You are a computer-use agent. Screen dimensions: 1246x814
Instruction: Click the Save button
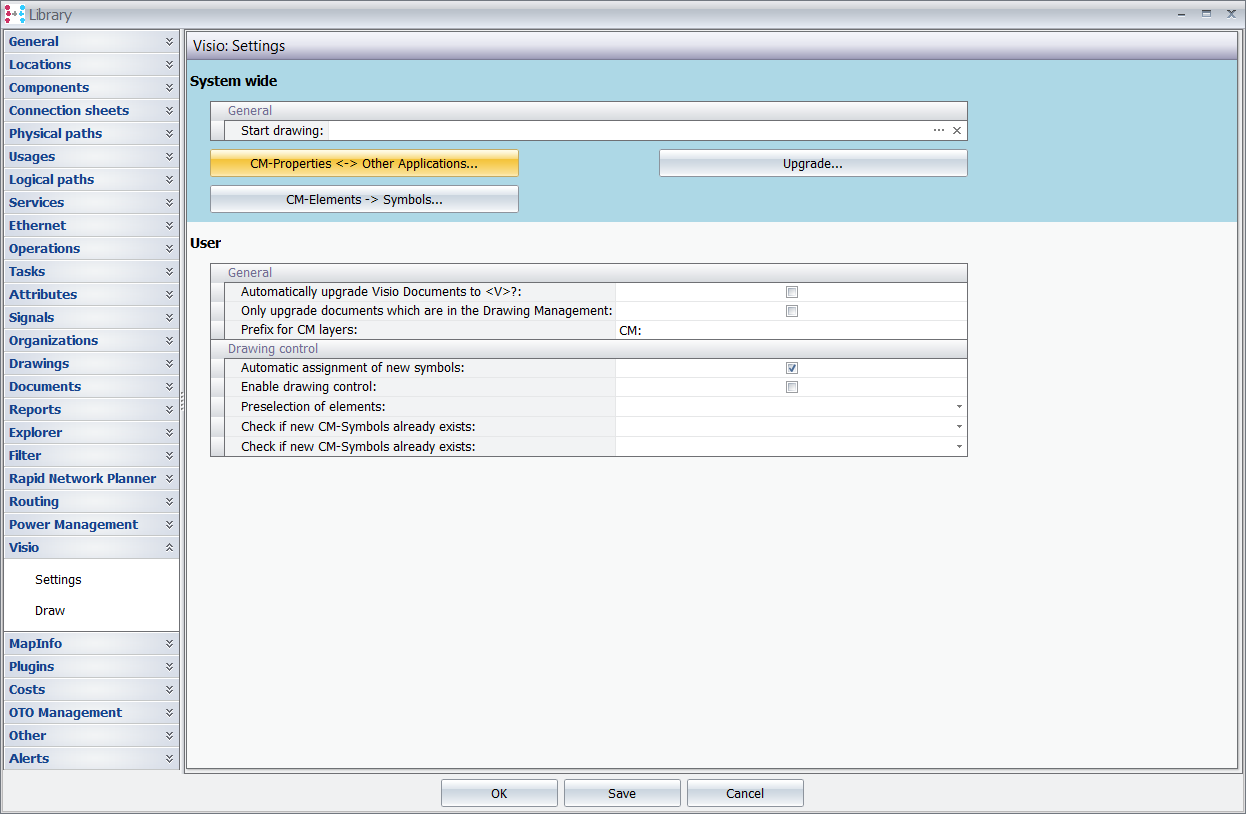(622, 794)
